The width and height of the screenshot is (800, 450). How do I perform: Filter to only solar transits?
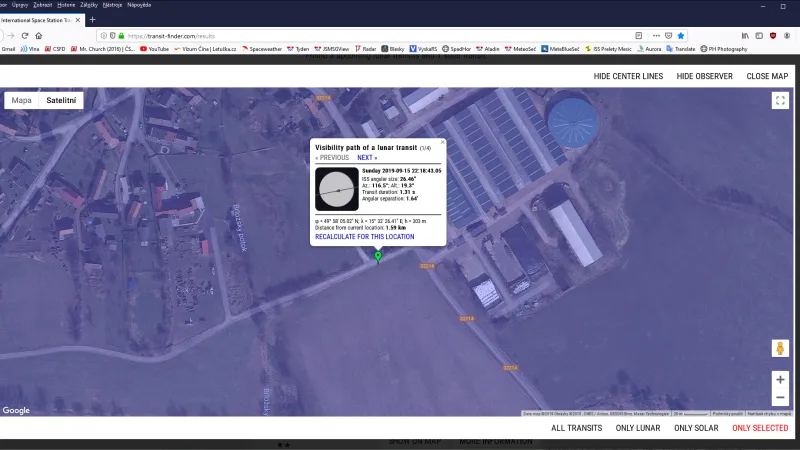click(x=696, y=428)
